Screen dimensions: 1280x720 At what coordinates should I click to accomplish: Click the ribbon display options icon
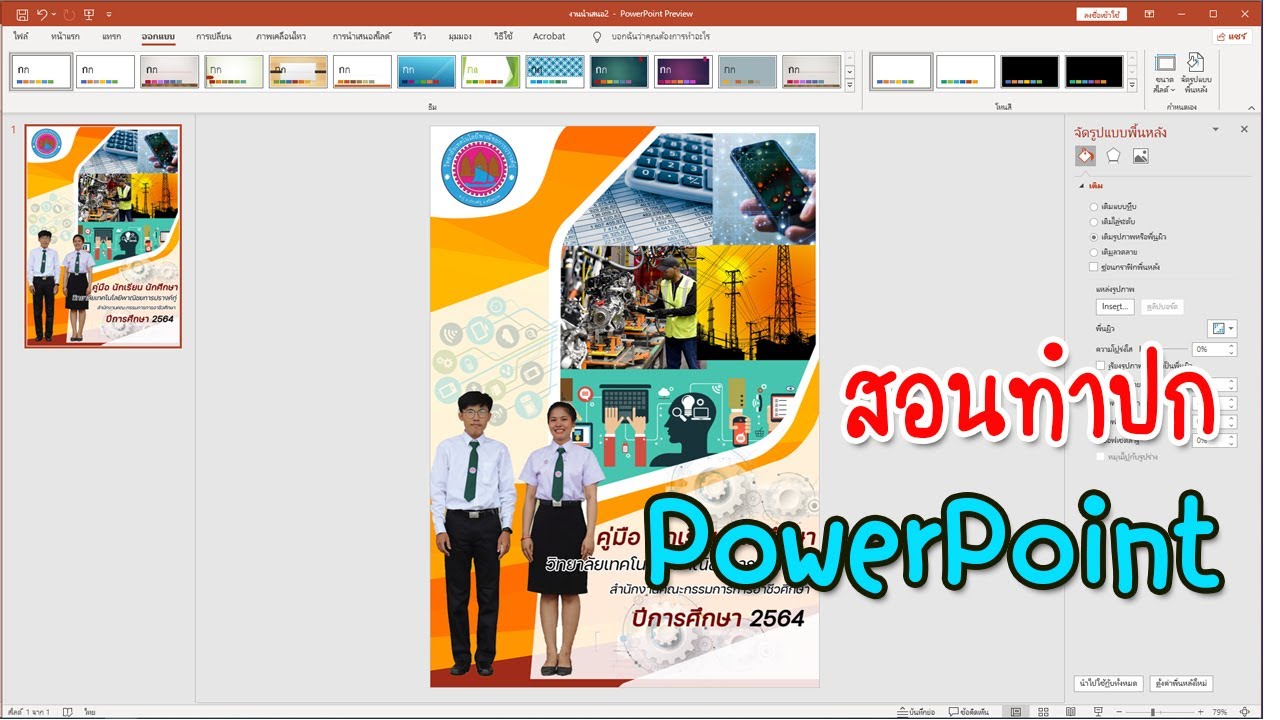1149,14
